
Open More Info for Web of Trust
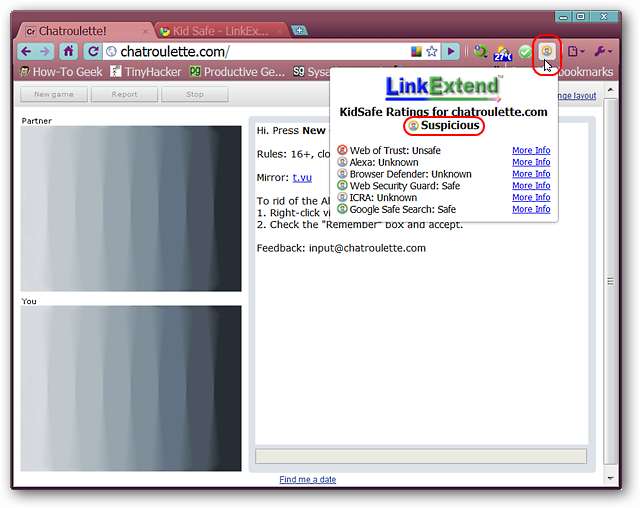click(531, 150)
